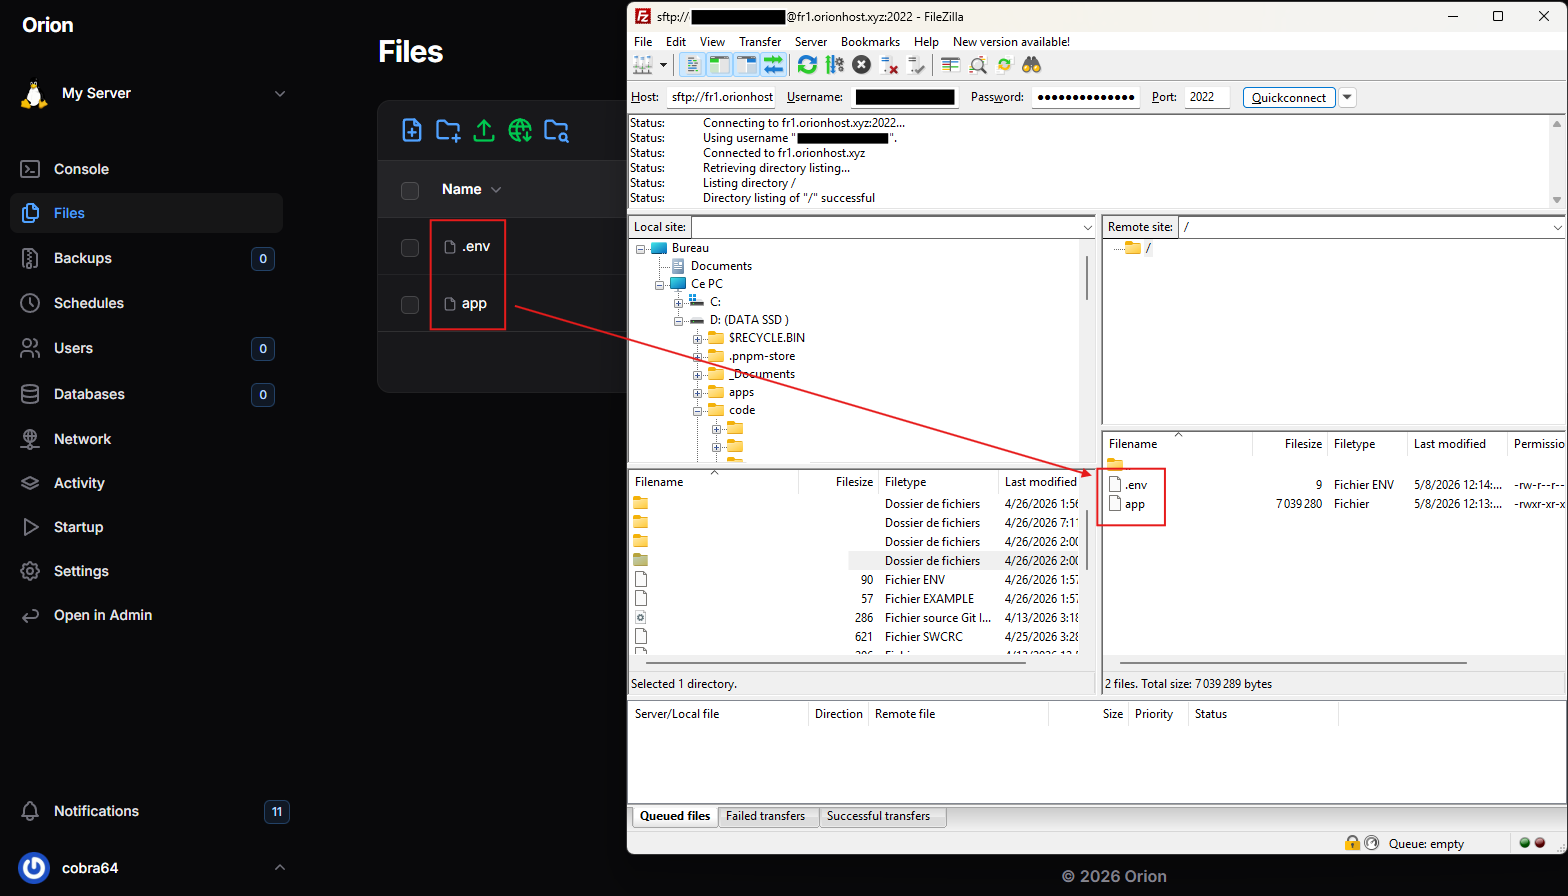Click the Quickconnect button
The height and width of the screenshot is (896, 1568).
tap(1289, 98)
